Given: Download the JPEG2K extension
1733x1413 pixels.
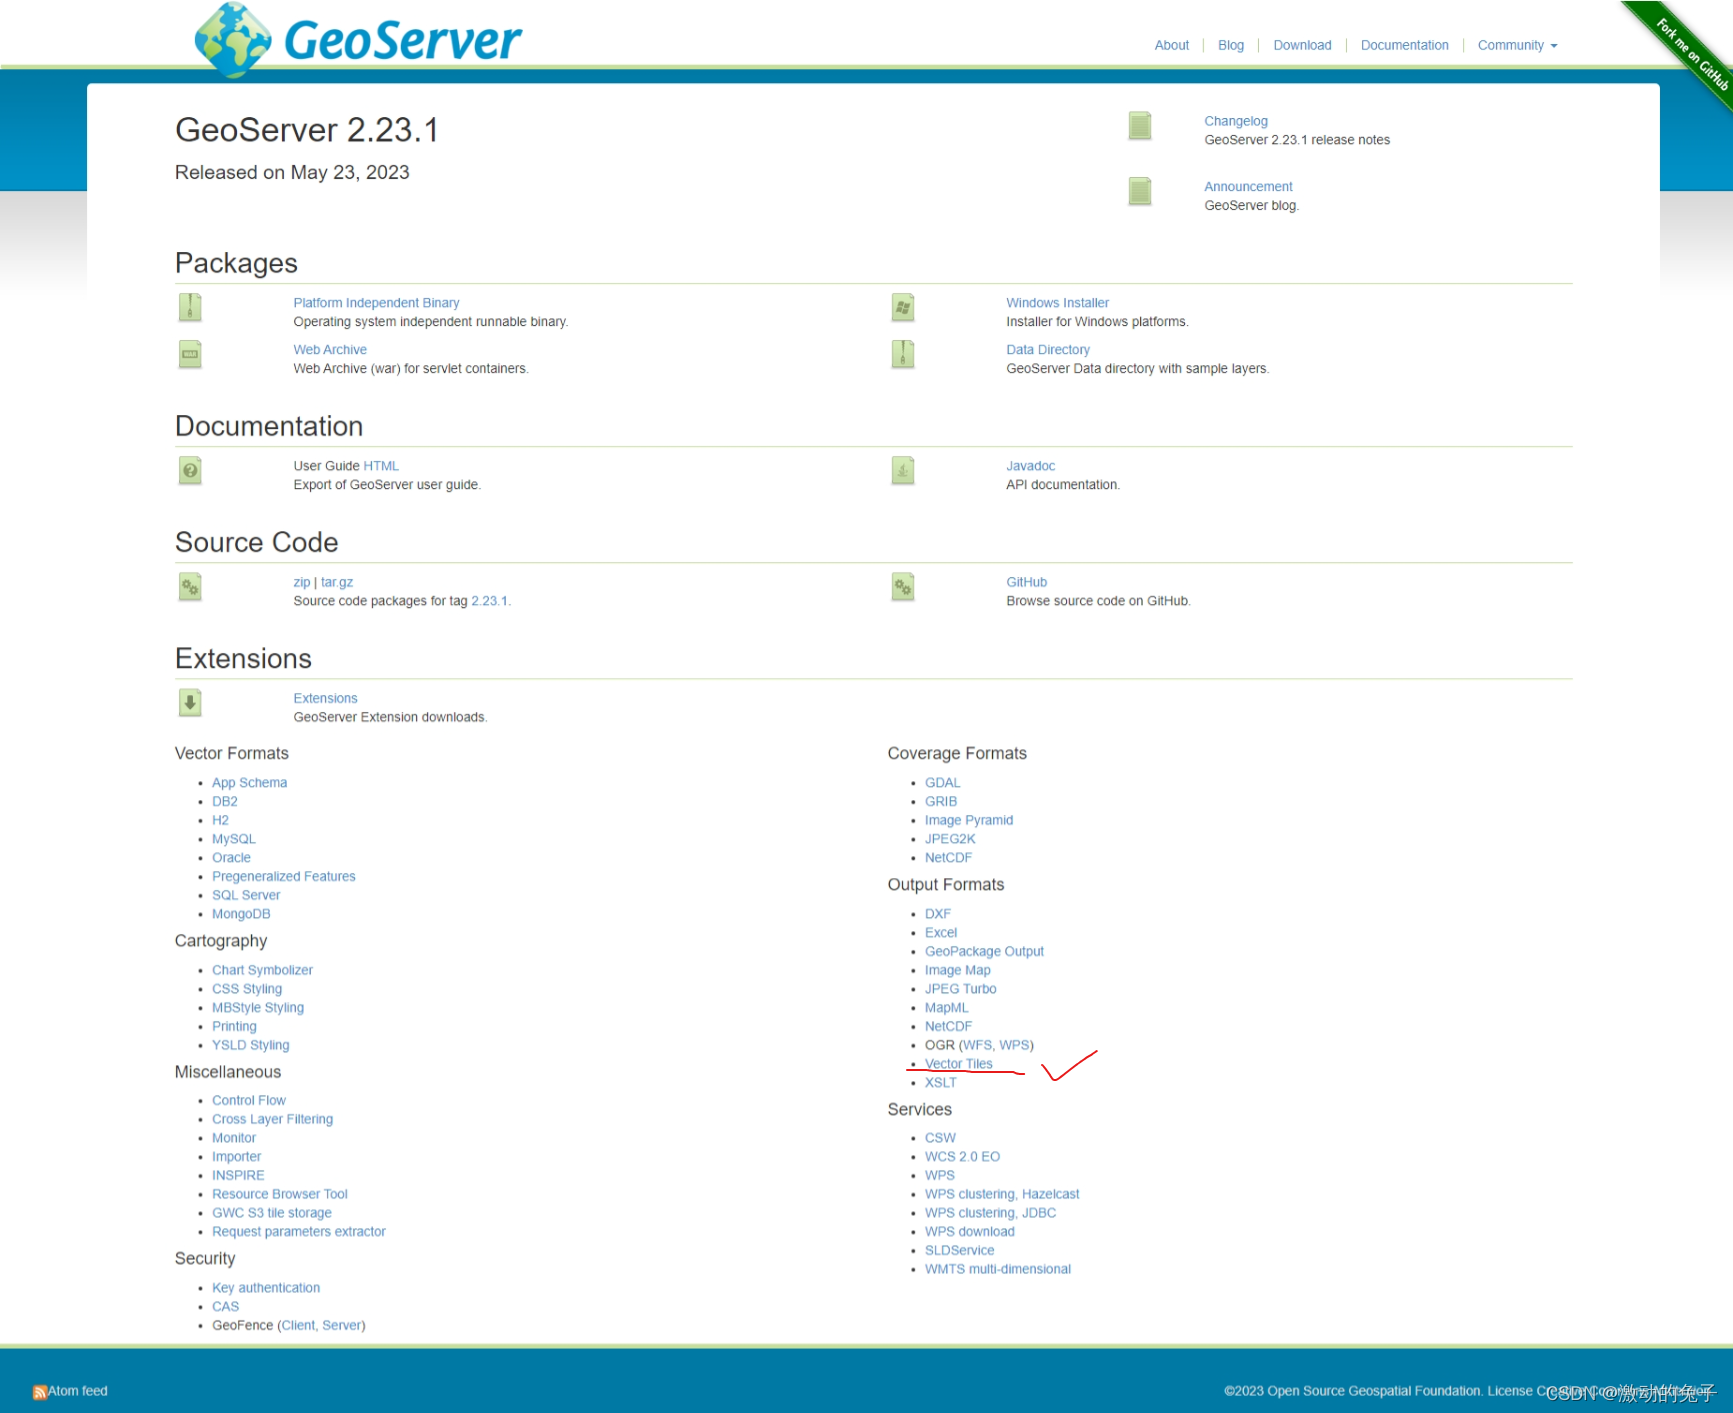Looking at the screenshot, I should (949, 839).
